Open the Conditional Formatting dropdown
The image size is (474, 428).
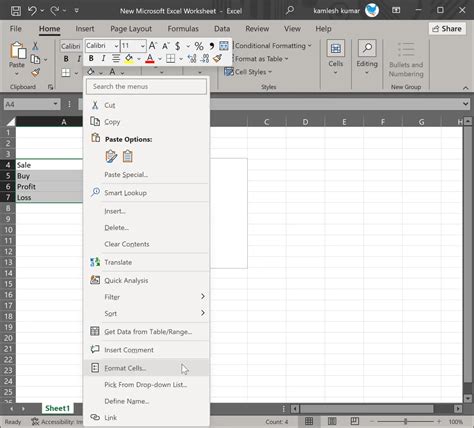tap(273, 46)
